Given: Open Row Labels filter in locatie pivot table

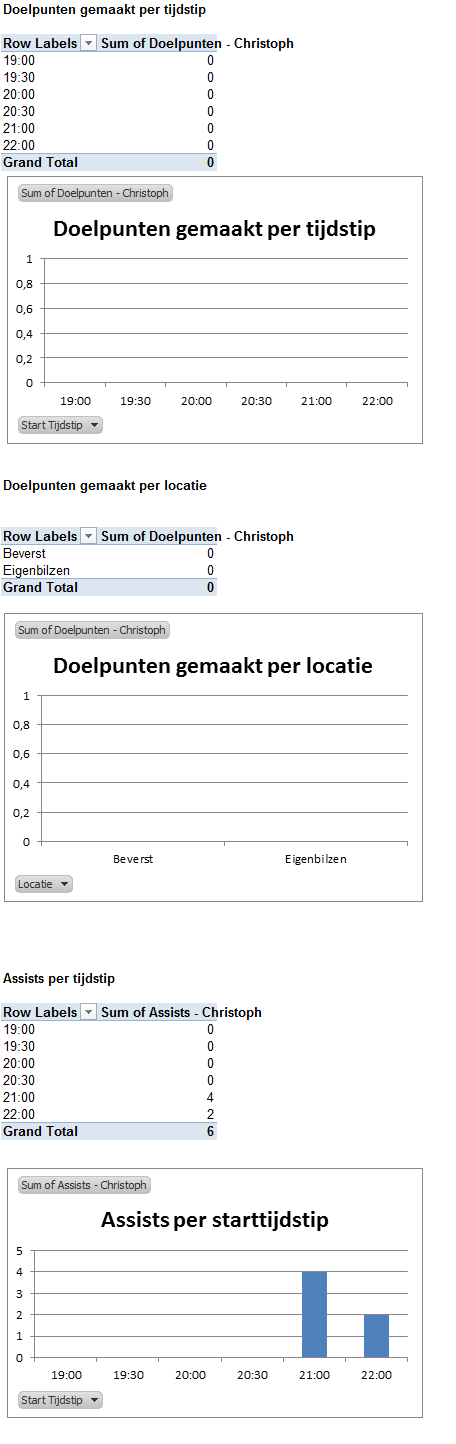Looking at the screenshot, I should point(88,536).
